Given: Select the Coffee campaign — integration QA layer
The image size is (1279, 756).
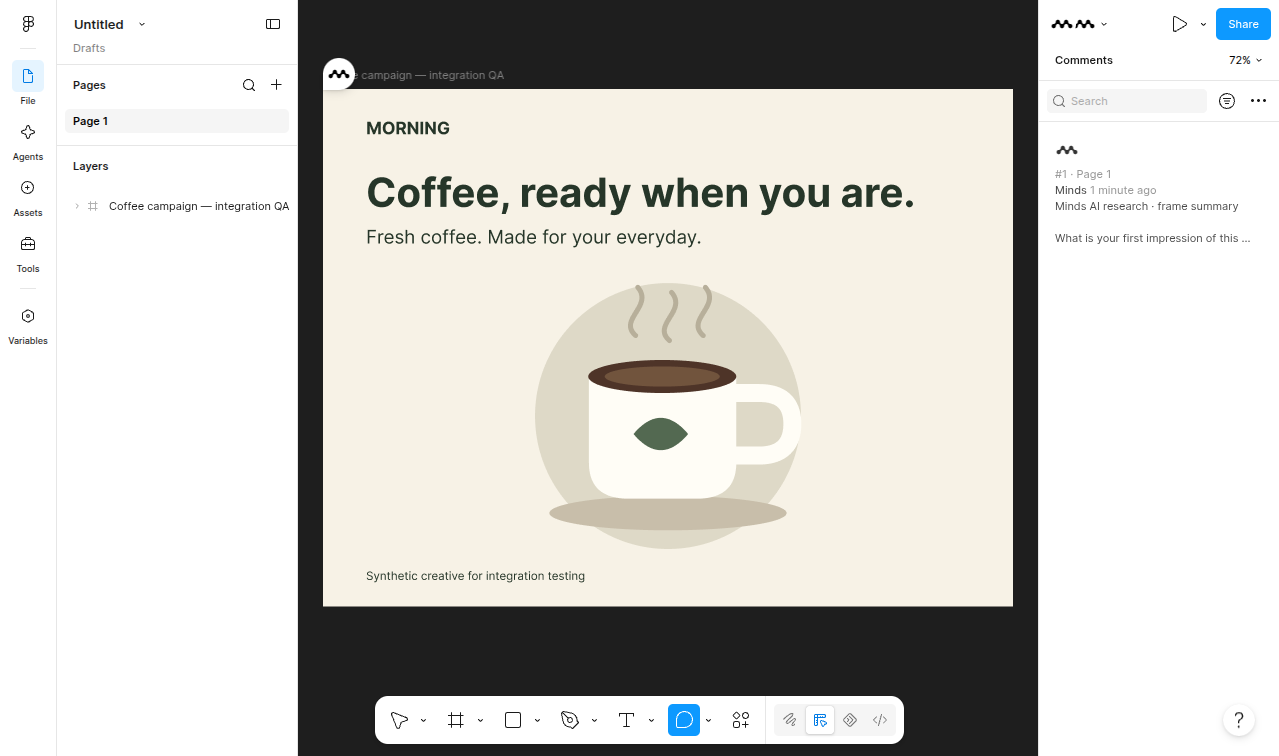Looking at the screenshot, I should click(x=199, y=206).
